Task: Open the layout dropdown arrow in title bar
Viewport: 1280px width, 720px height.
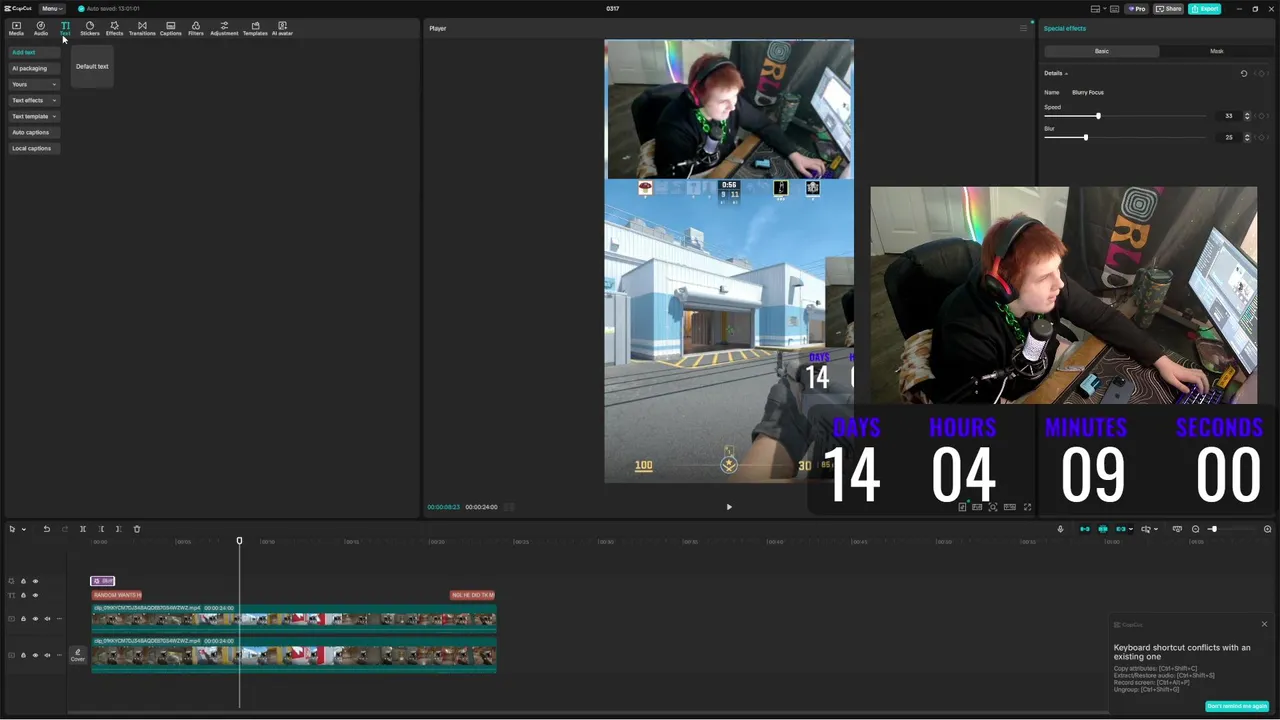Action: click(1104, 9)
